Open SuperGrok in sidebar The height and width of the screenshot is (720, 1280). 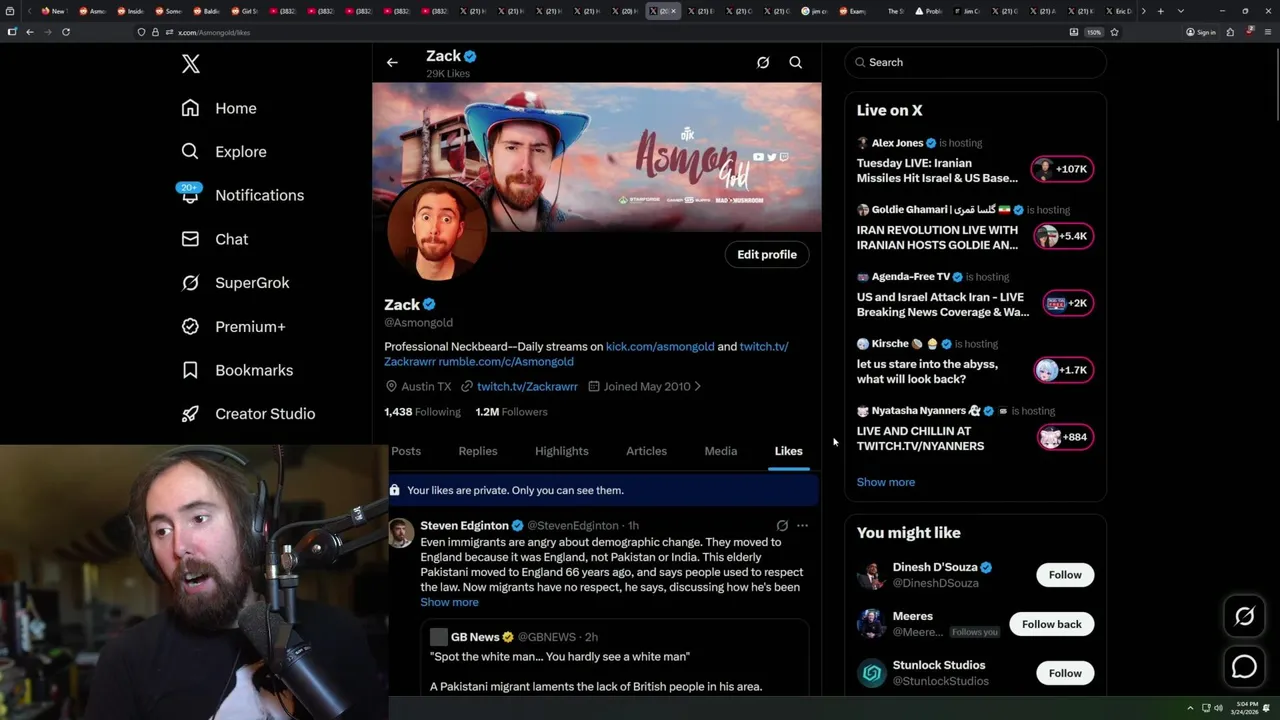pos(235,283)
